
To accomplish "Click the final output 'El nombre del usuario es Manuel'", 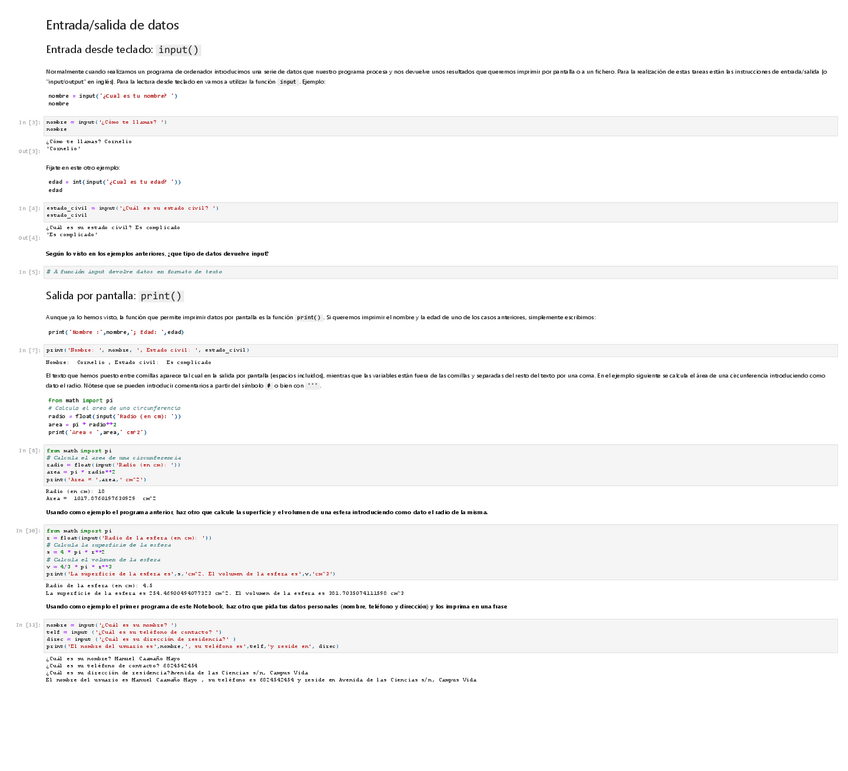I will click(261, 680).
